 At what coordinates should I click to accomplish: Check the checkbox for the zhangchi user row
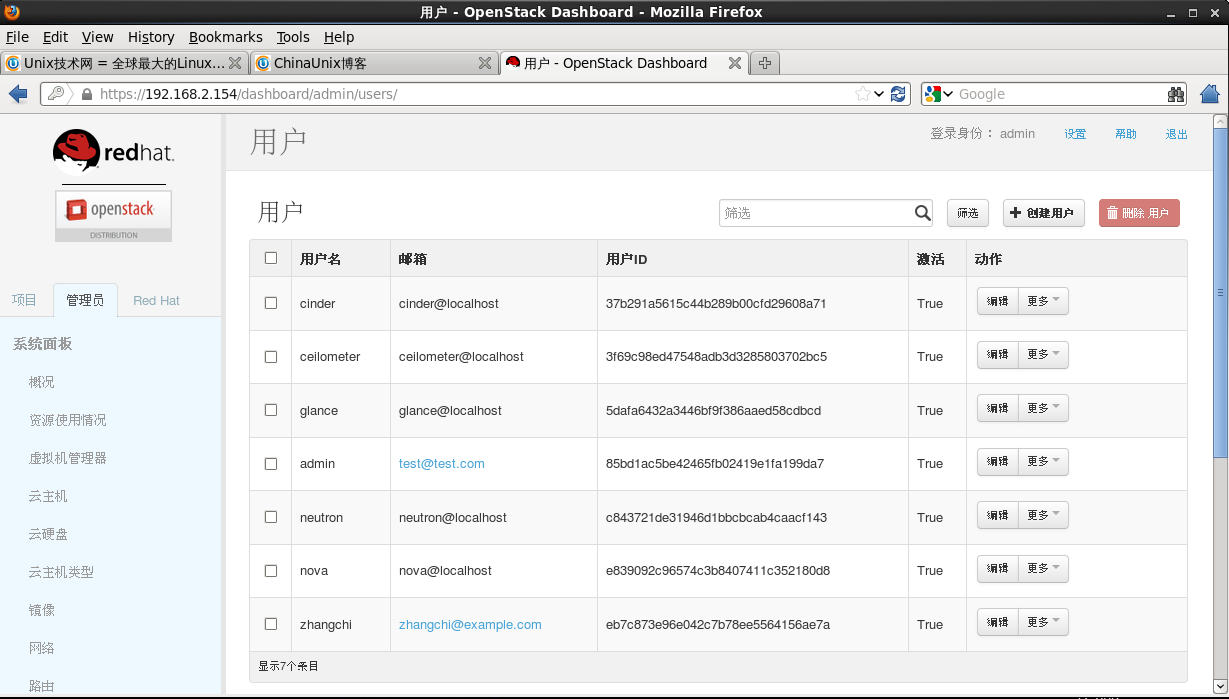pos(270,624)
